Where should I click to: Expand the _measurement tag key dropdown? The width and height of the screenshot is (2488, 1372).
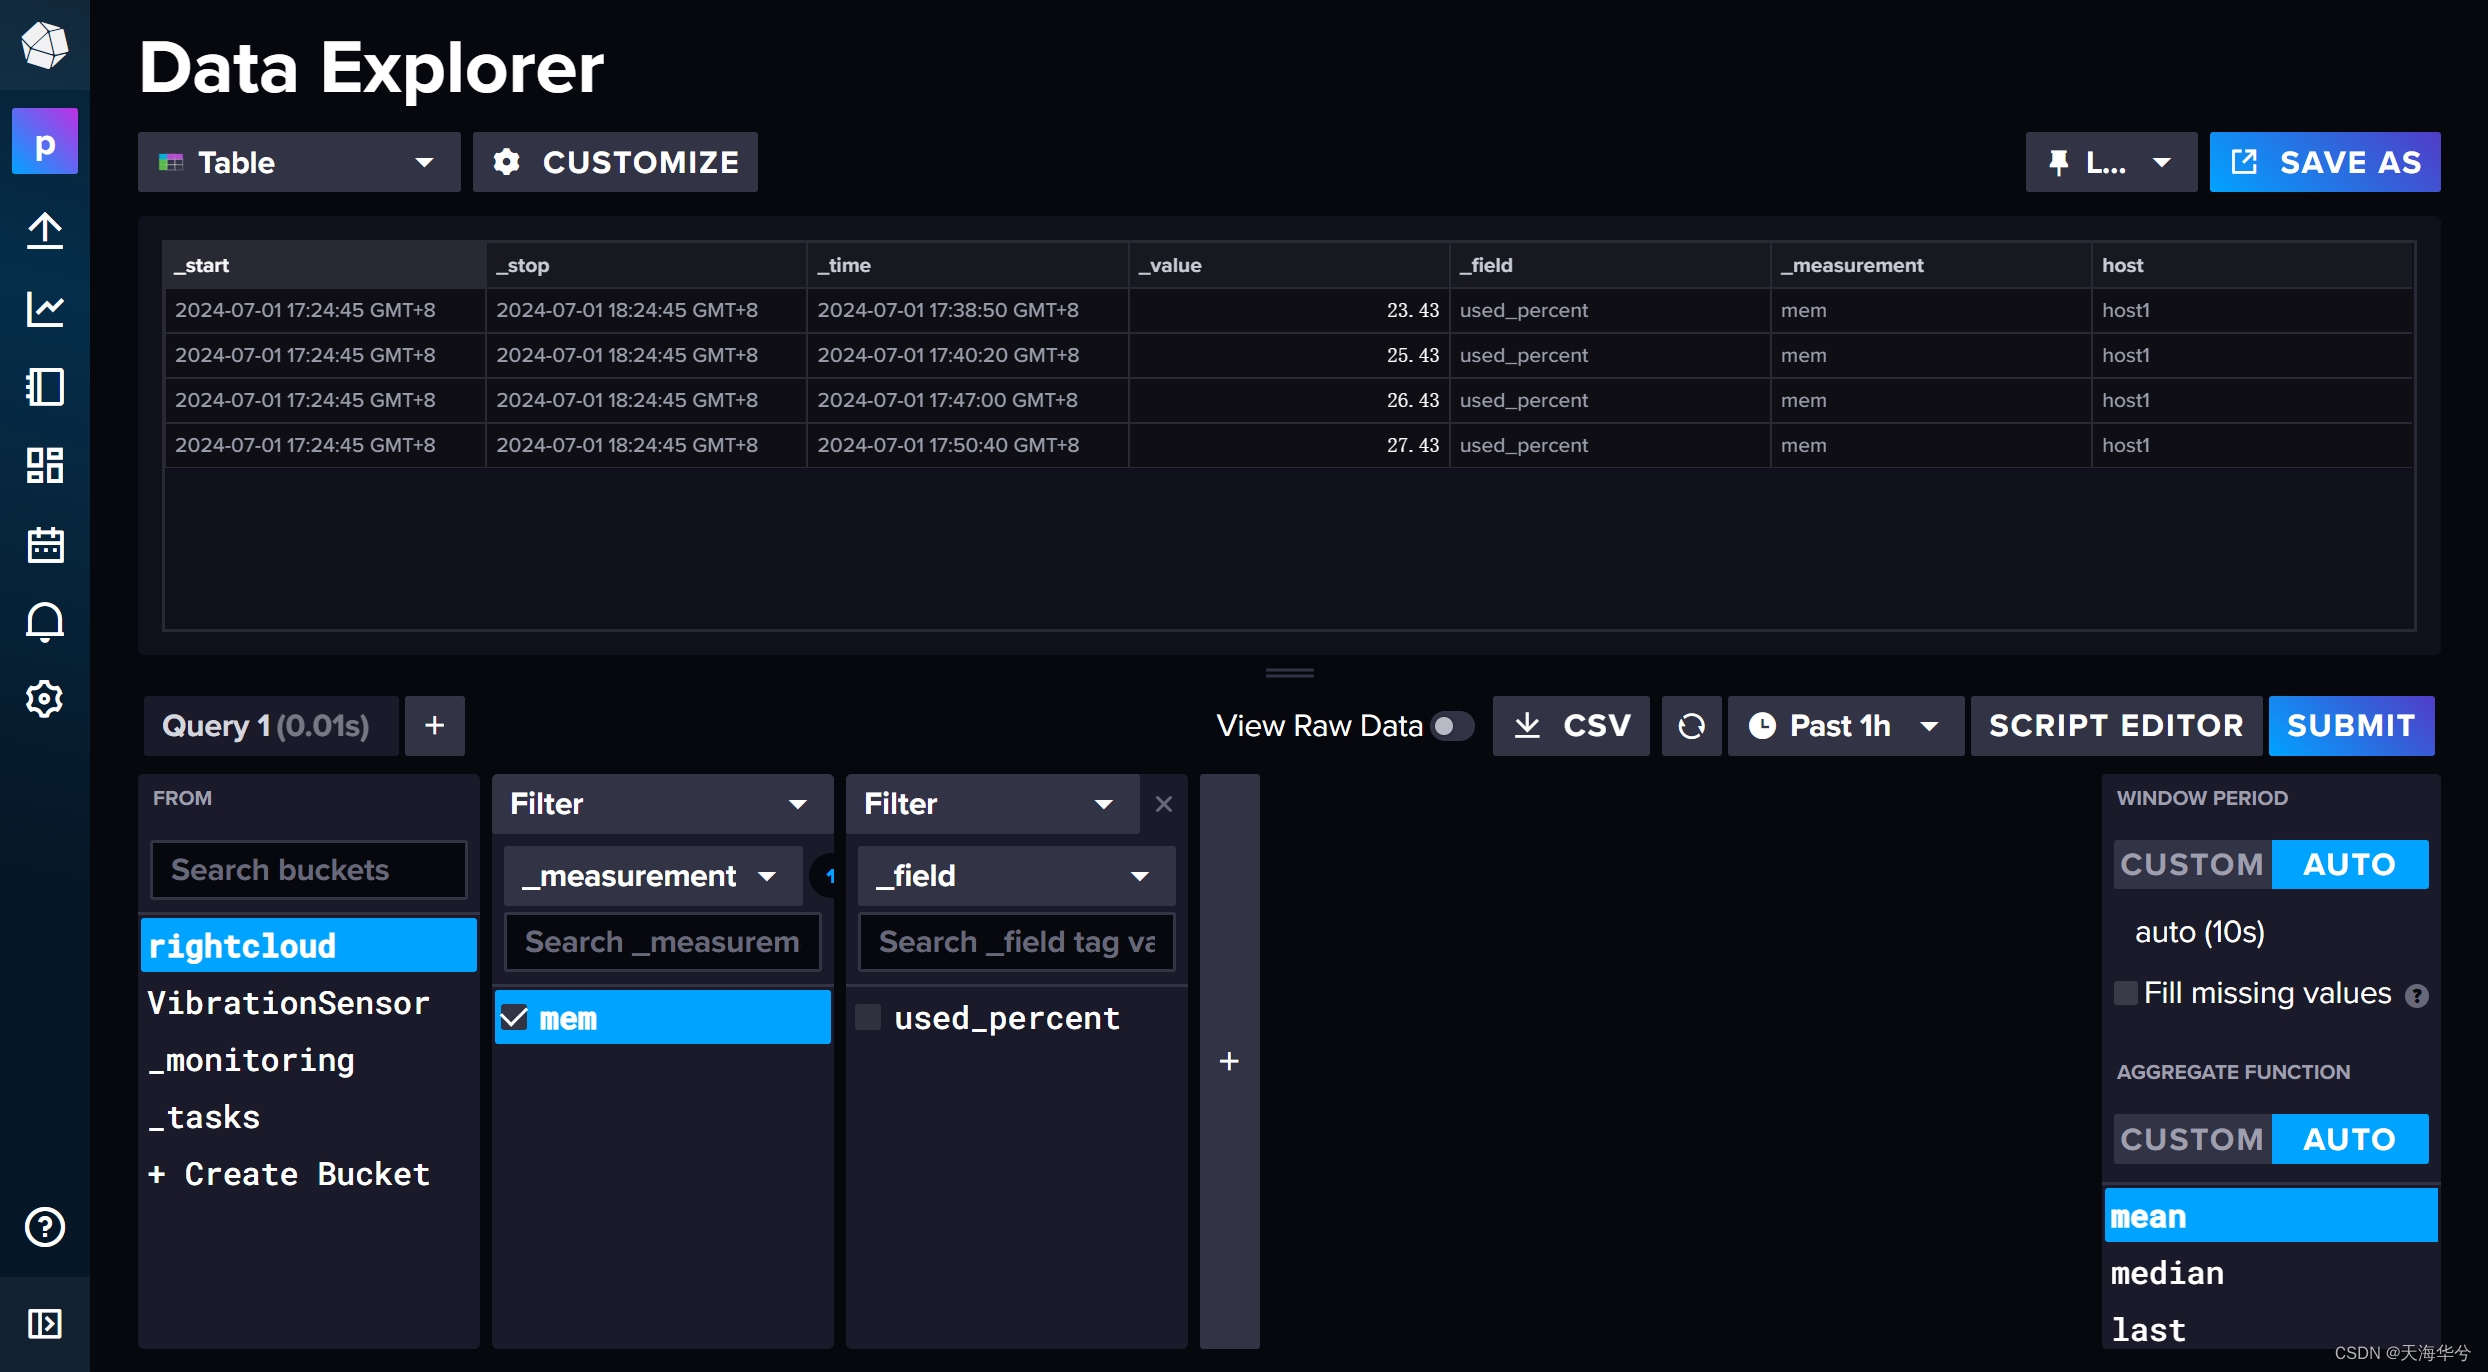(651, 876)
